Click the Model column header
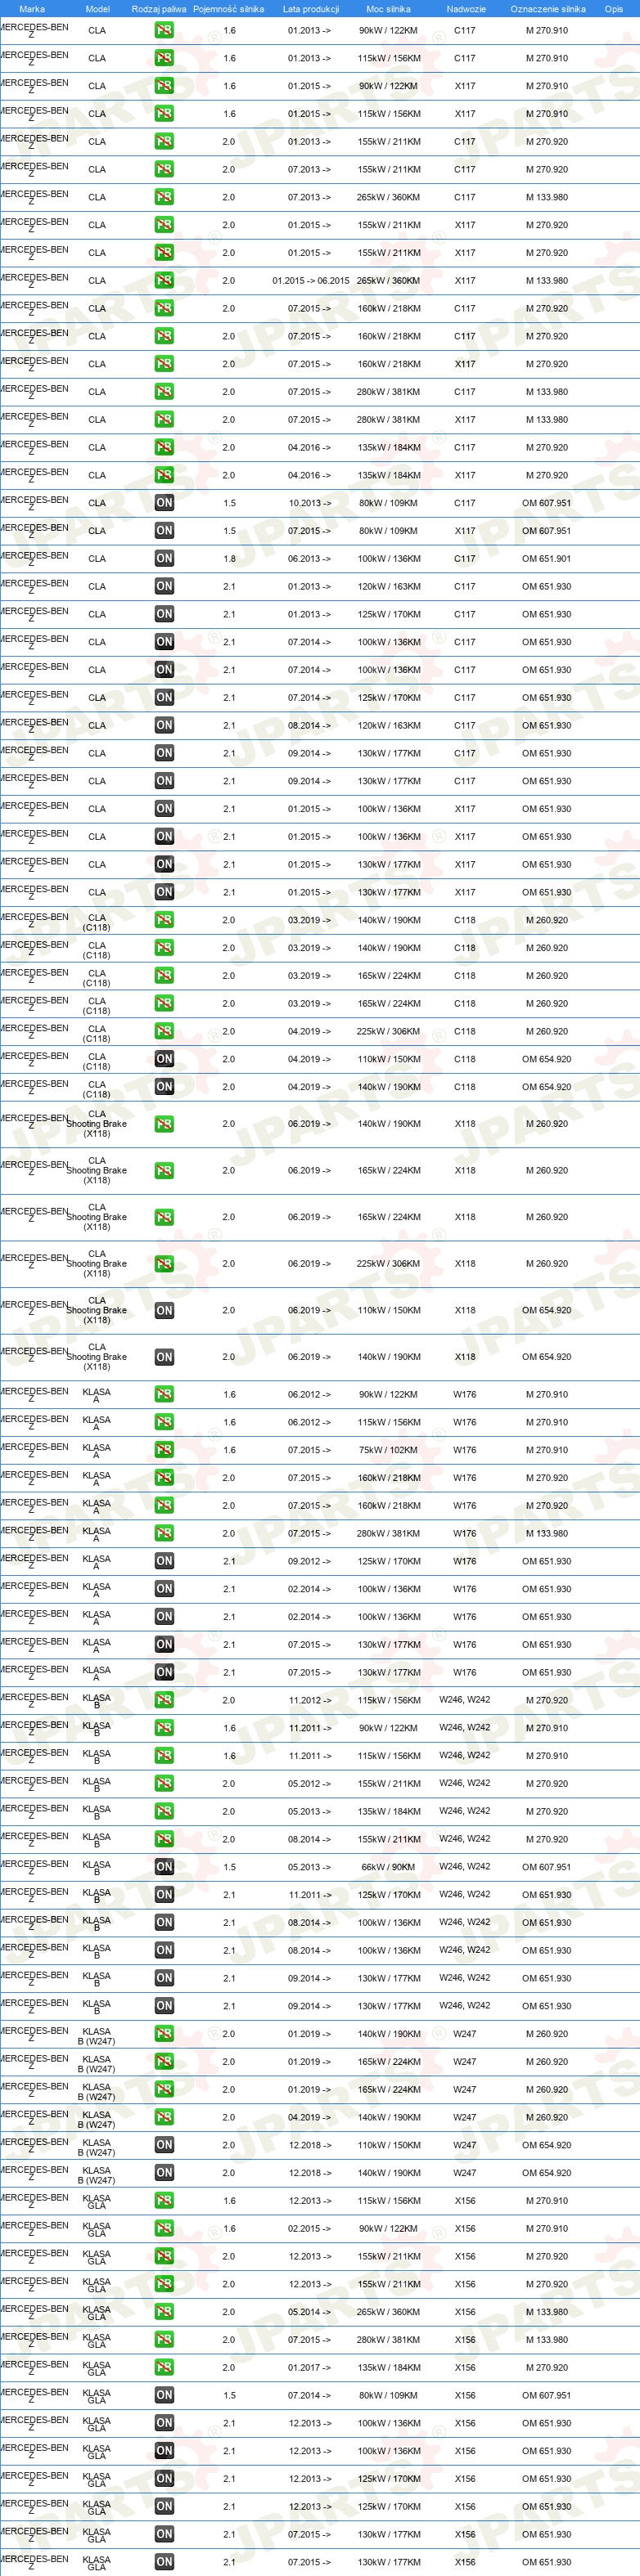640x2576 pixels. (97, 9)
